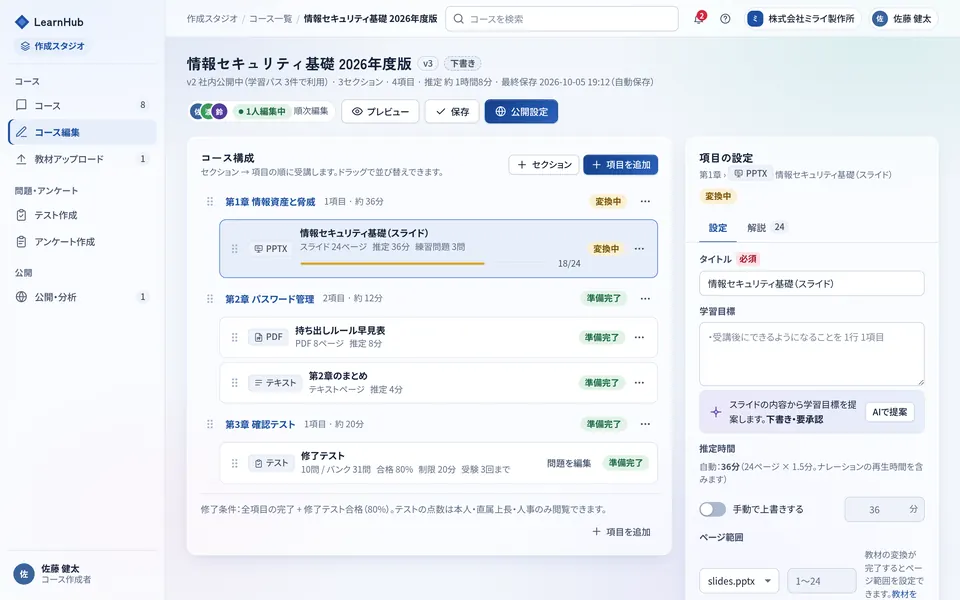This screenshot has width=960, height=600.
Task: Add a section with ＋セクション button
Action: (x=544, y=165)
